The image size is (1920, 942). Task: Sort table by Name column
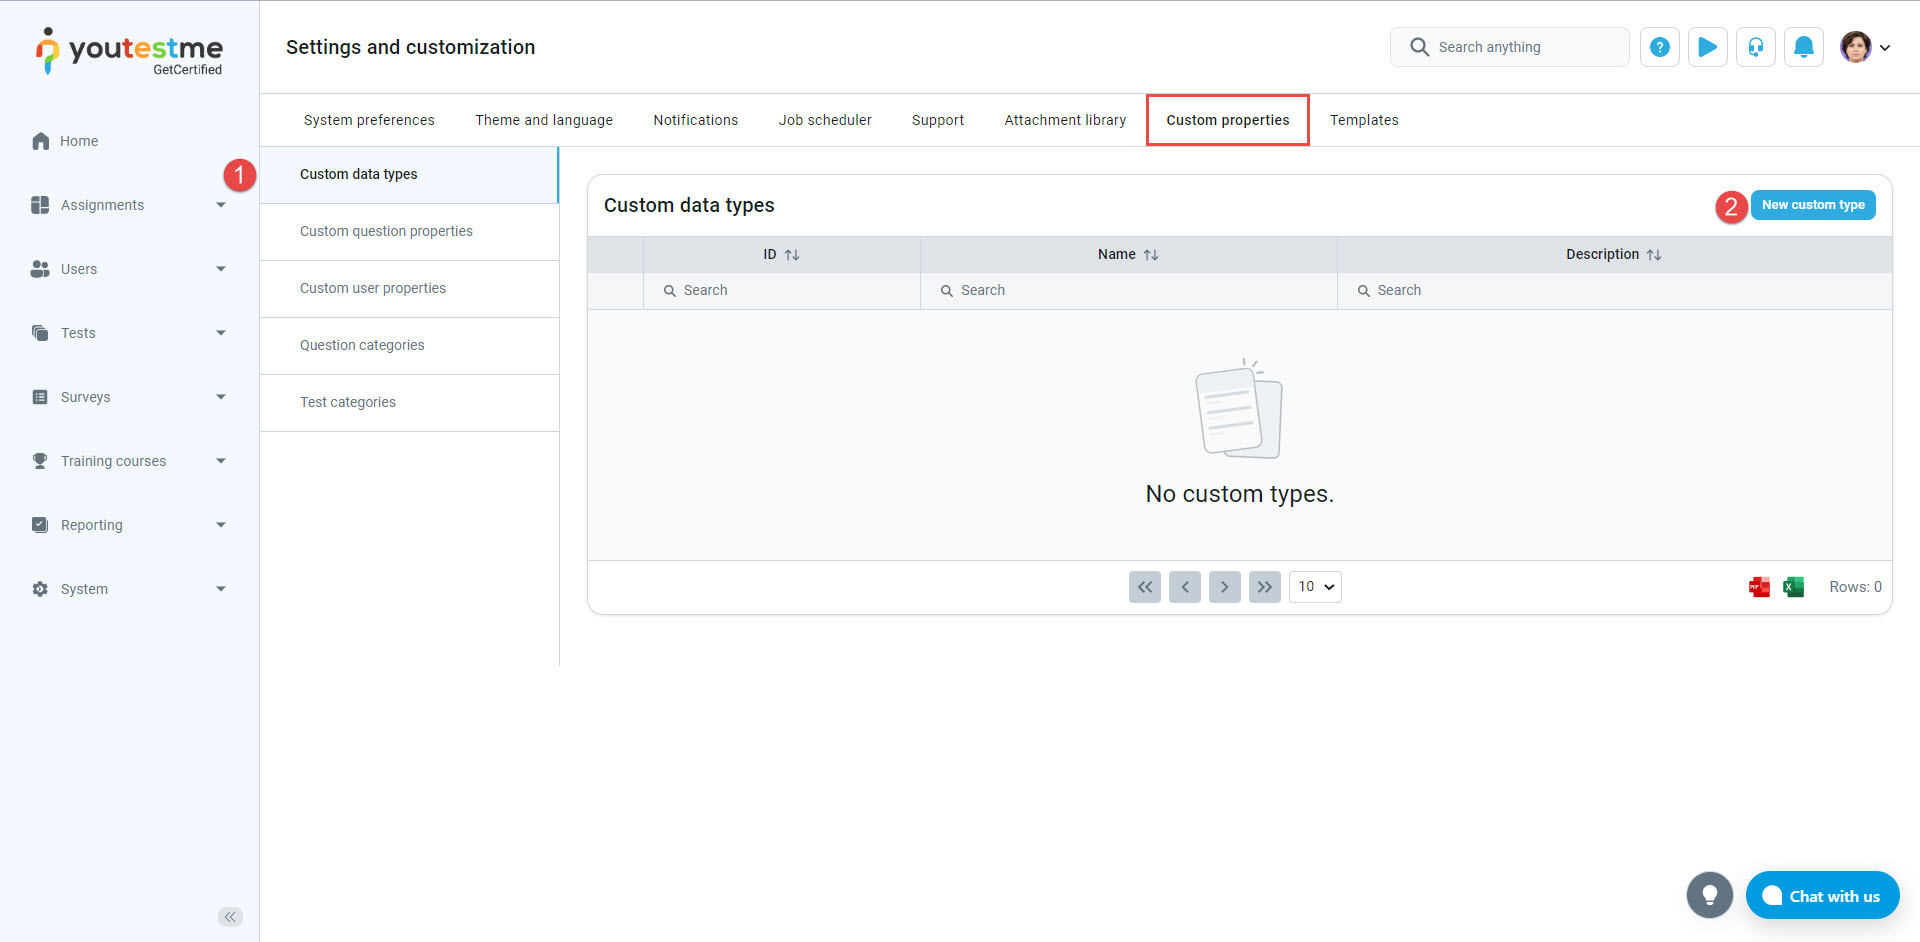point(1150,255)
